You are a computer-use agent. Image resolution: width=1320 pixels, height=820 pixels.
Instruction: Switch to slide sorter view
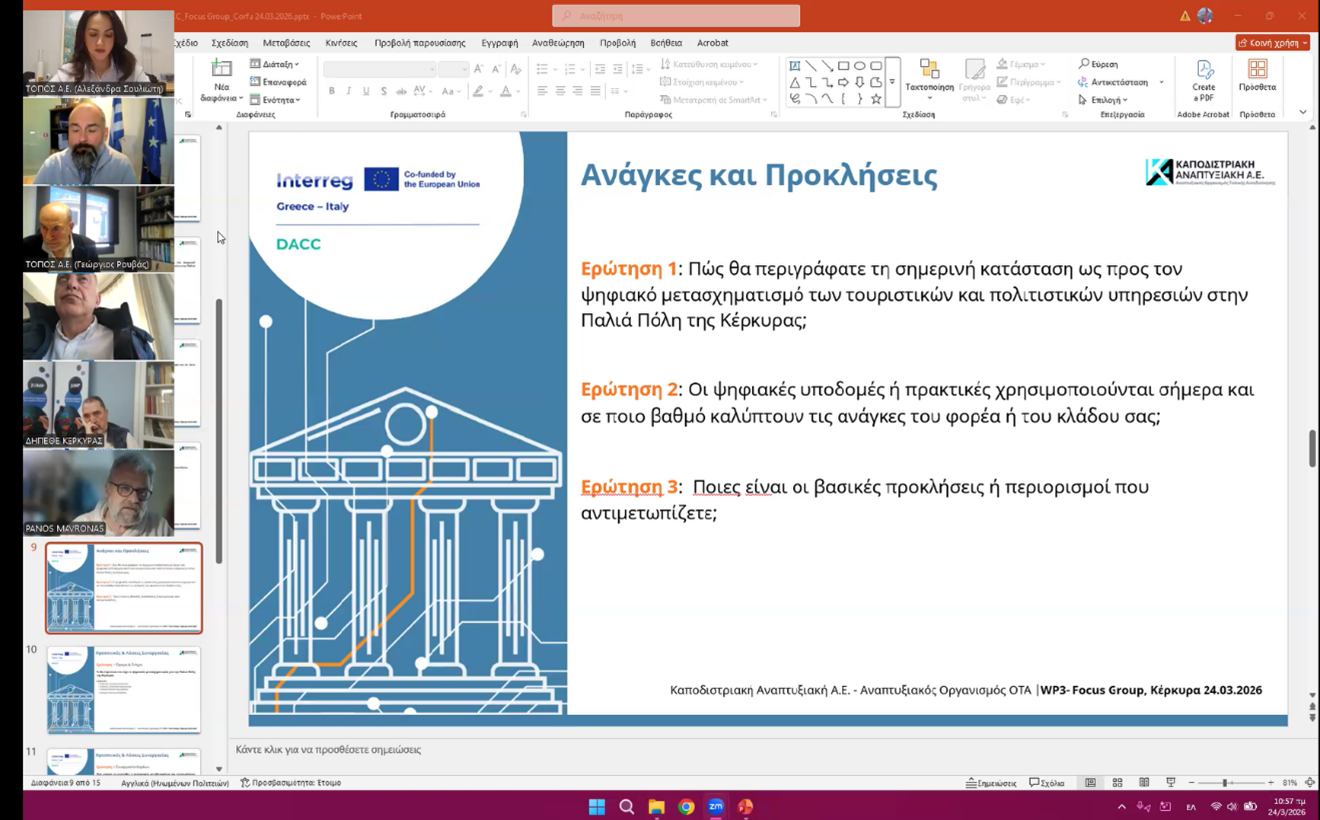1117,783
